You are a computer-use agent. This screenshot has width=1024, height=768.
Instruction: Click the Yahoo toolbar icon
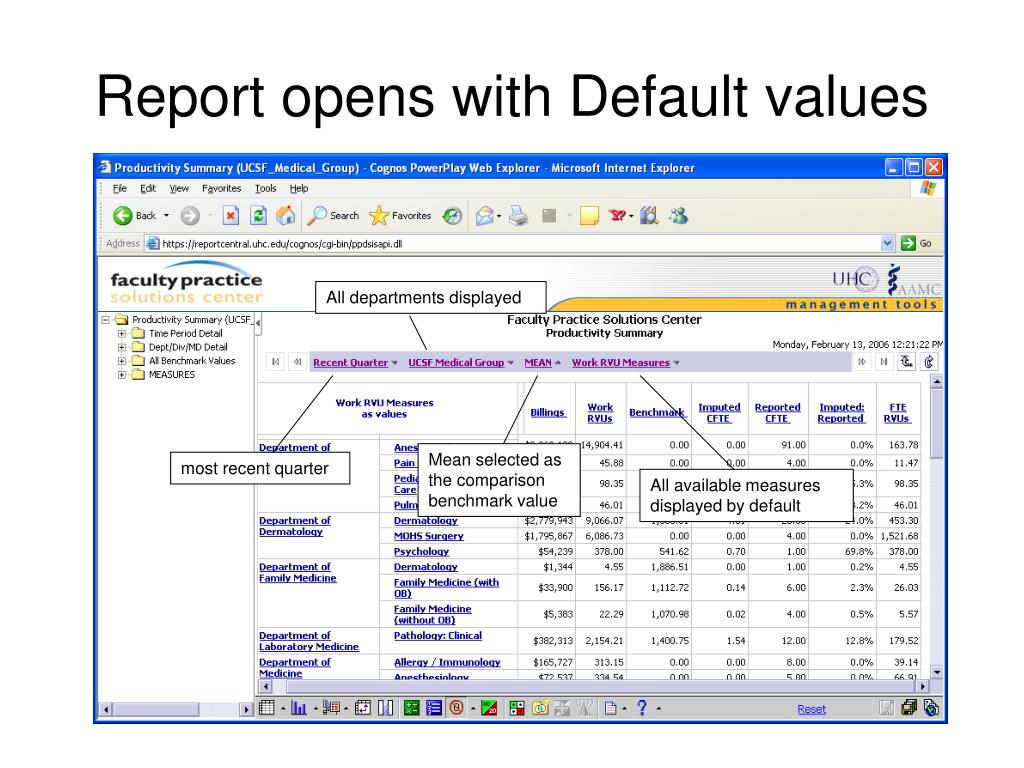click(x=617, y=216)
